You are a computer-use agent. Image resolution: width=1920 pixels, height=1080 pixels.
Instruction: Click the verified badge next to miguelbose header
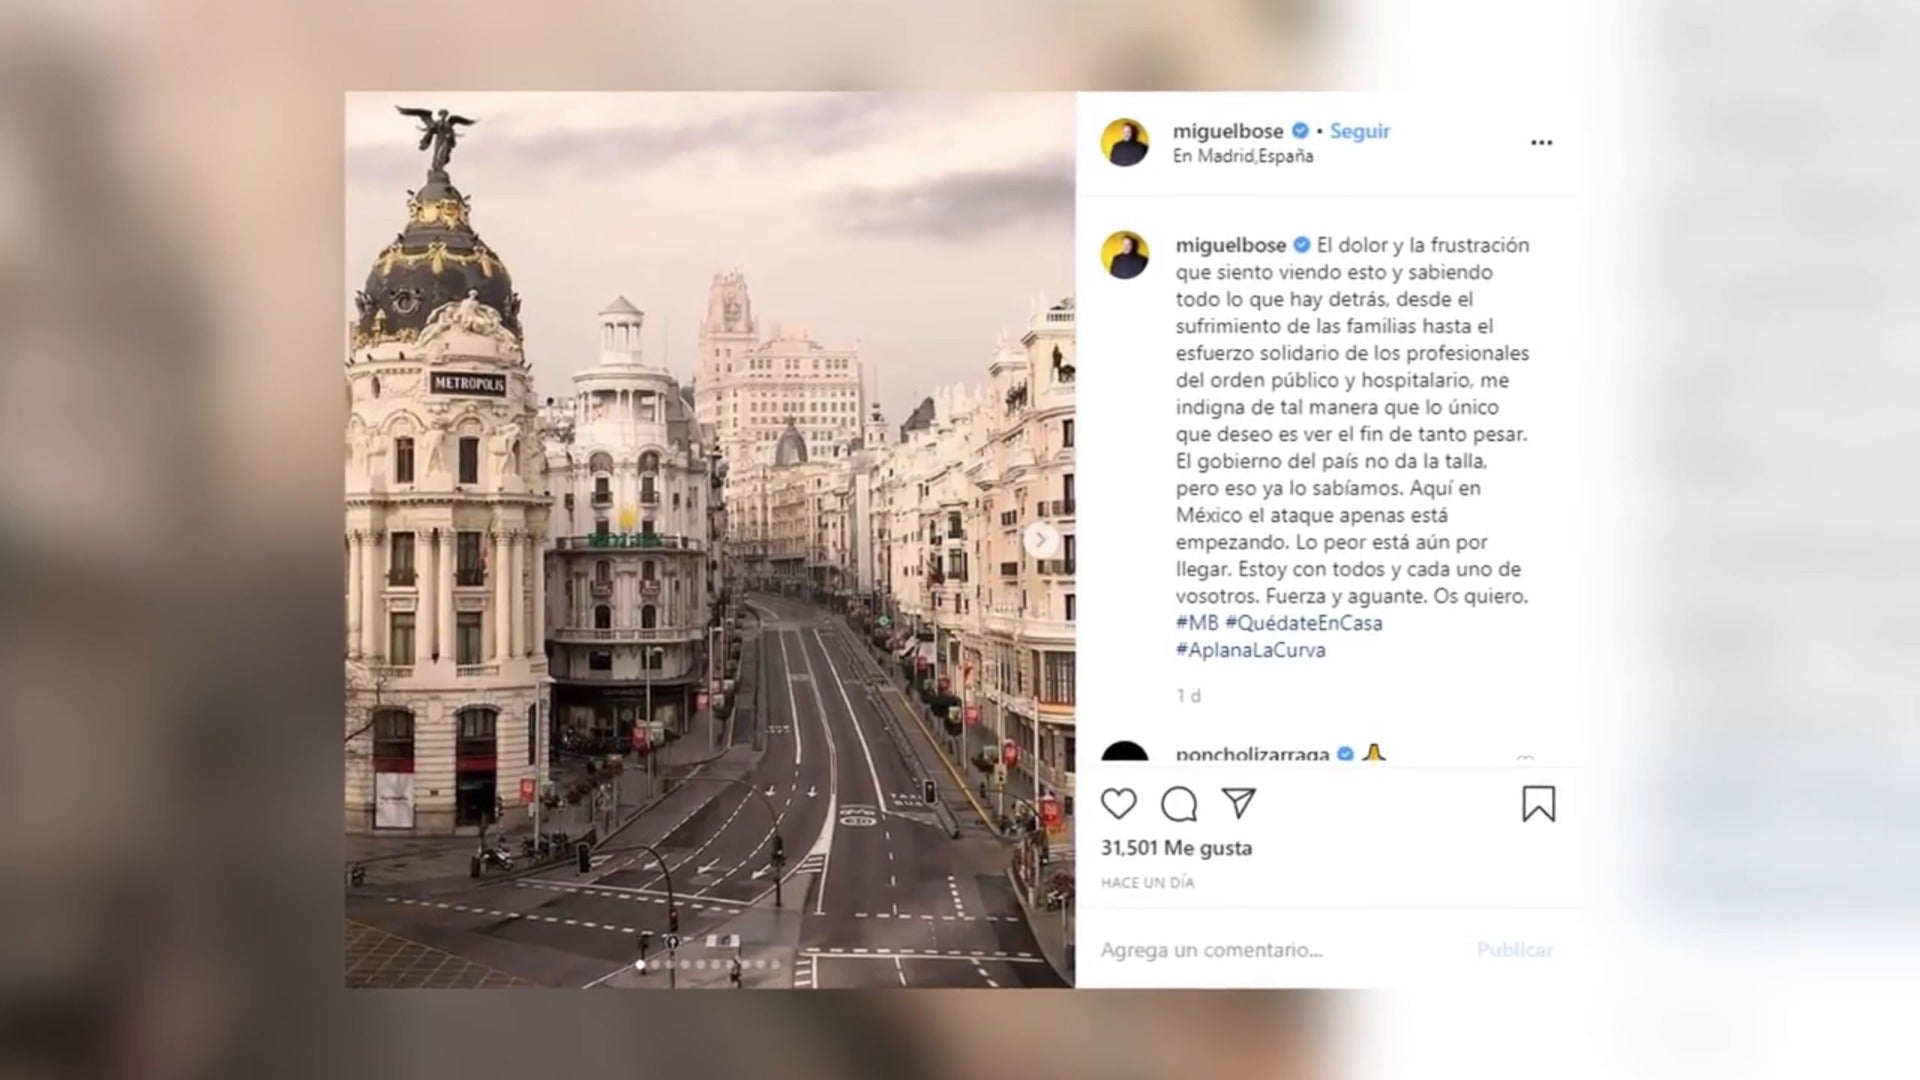(1300, 131)
